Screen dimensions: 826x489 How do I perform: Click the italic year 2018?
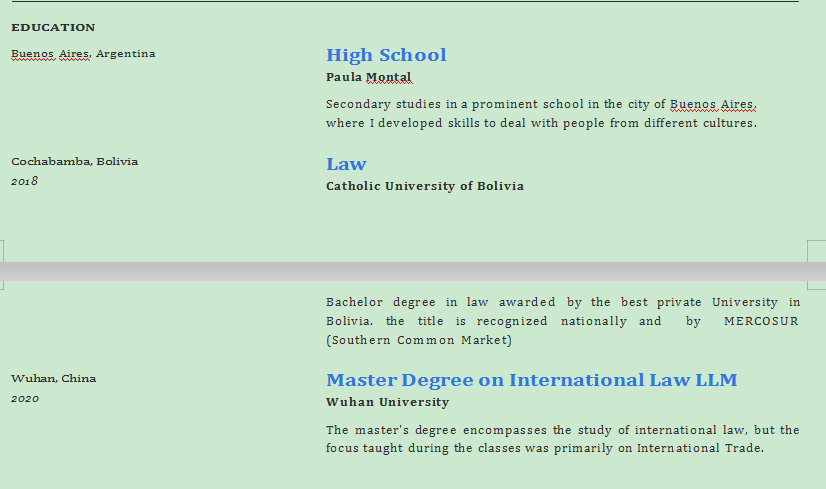(24, 182)
